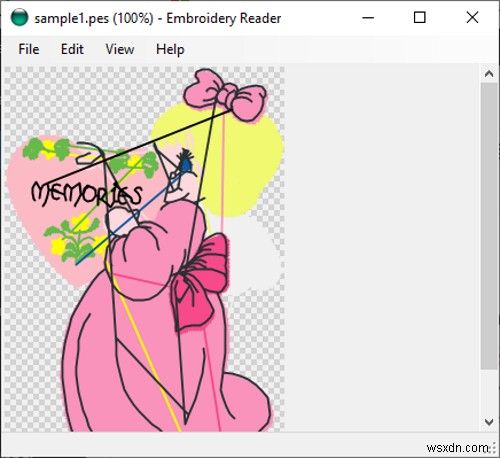Open the File menu
Viewport: 500px width, 458px height.
(29, 49)
